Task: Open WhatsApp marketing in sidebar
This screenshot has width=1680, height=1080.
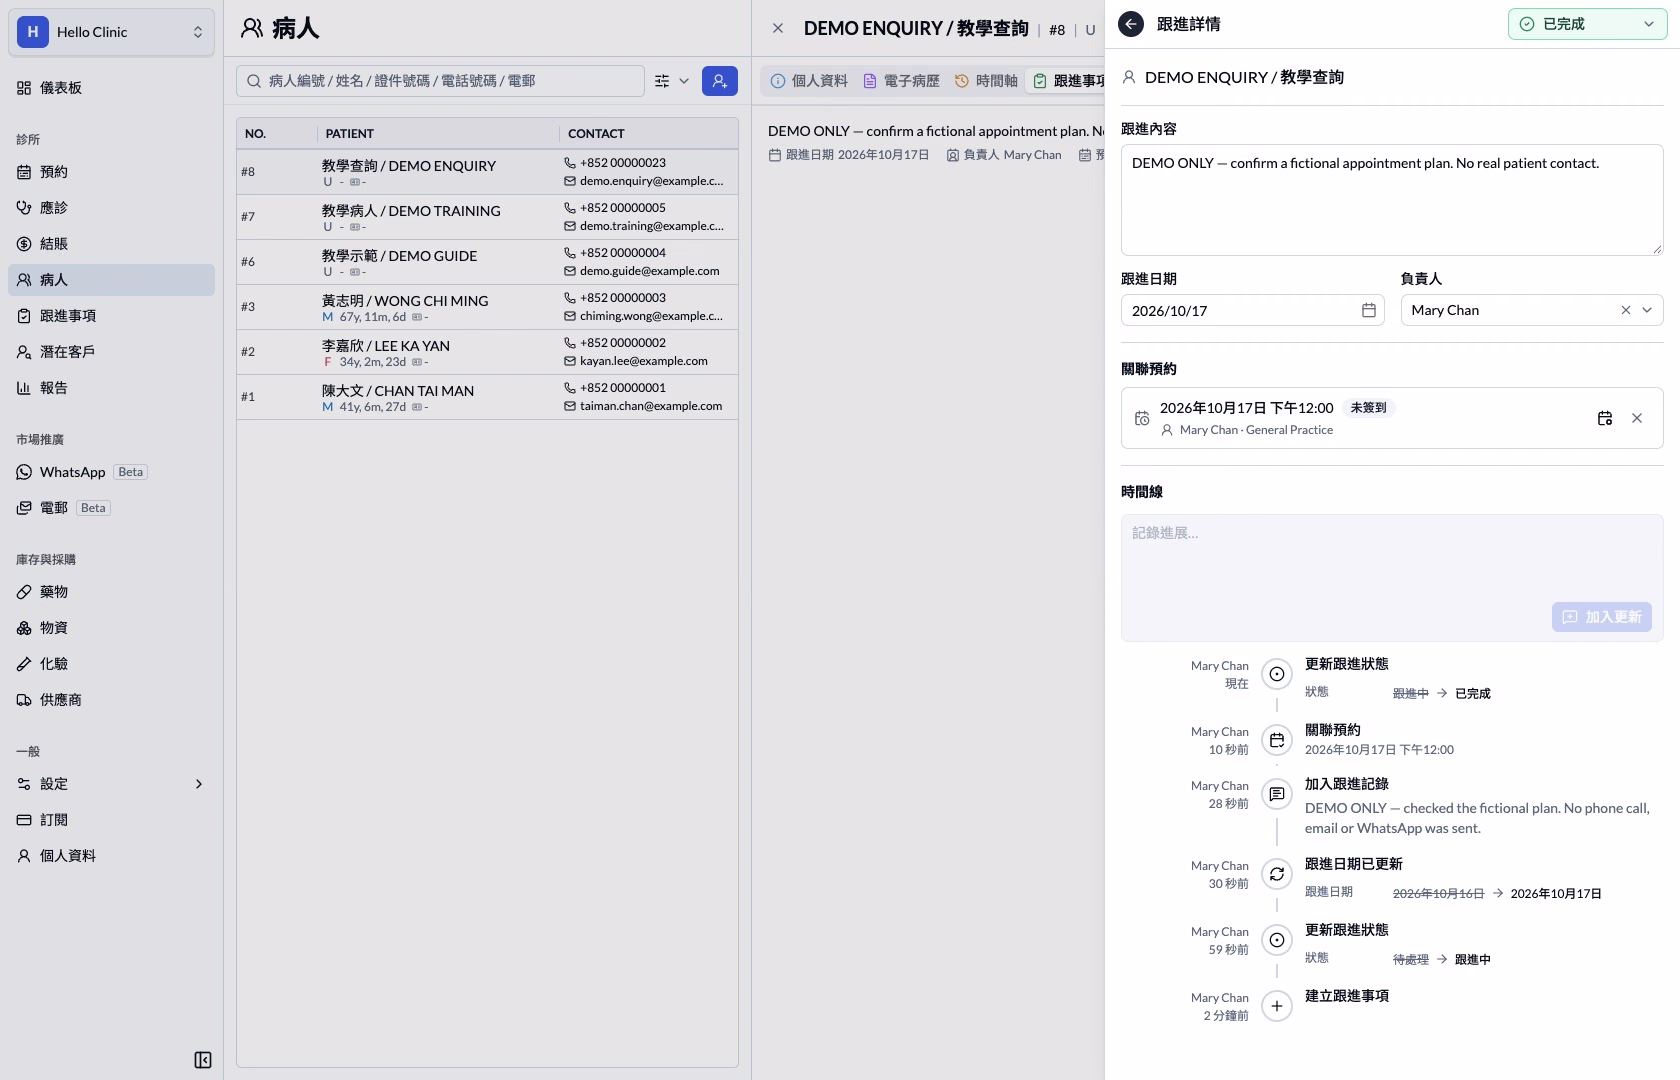Action: coord(111,472)
